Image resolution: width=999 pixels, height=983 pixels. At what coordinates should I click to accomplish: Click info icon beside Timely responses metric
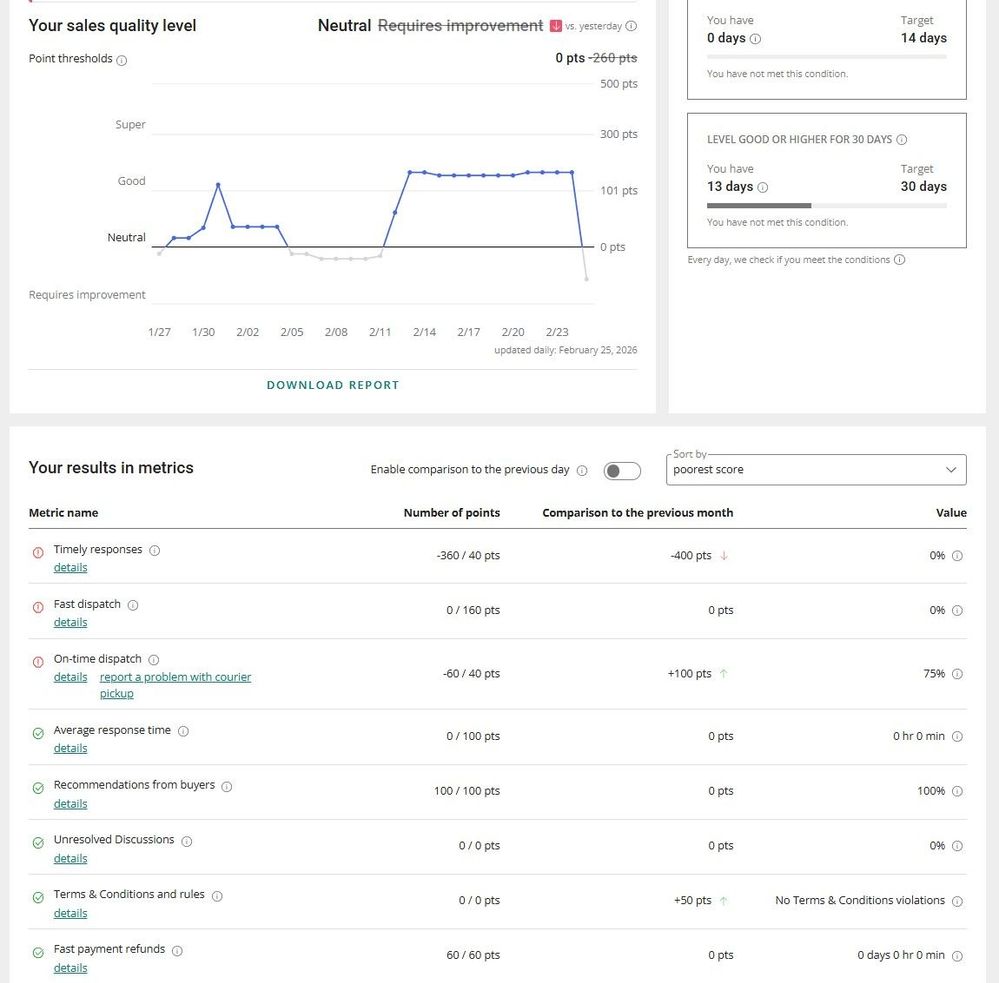[x=155, y=550]
